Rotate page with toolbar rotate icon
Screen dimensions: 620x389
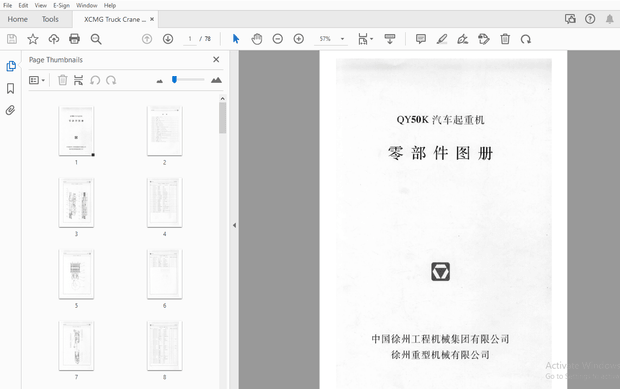click(x=525, y=39)
